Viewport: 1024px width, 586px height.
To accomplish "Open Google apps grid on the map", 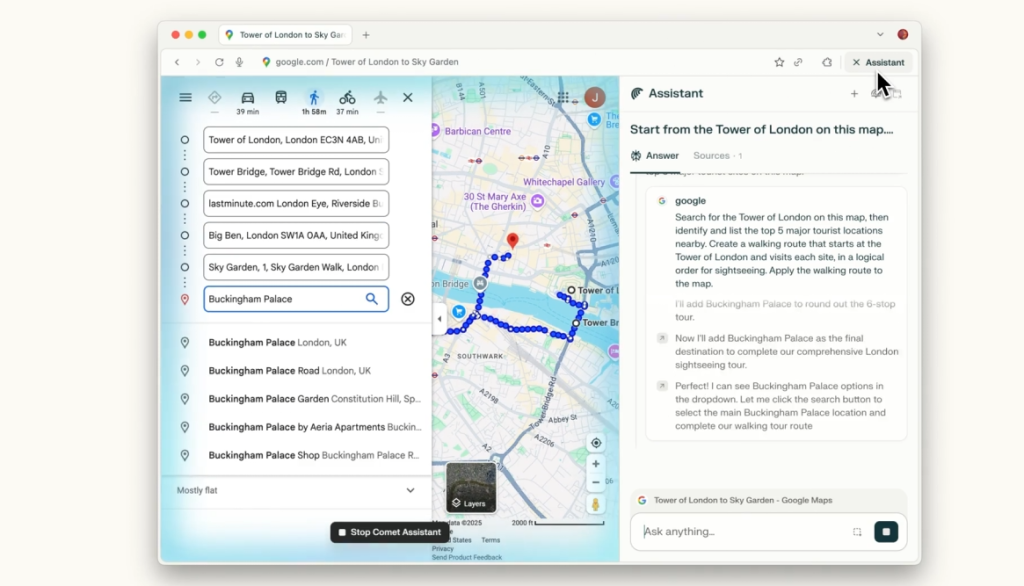I will [x=563, y=97].
